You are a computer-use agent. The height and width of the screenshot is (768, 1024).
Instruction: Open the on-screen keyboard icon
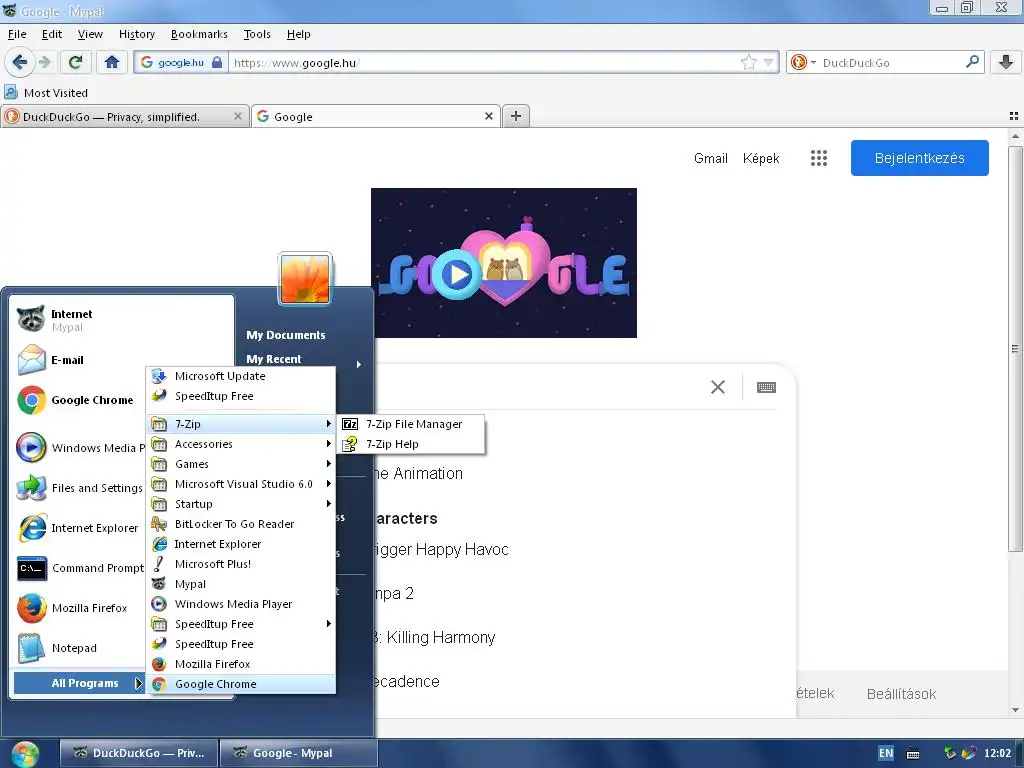point(766,387)
